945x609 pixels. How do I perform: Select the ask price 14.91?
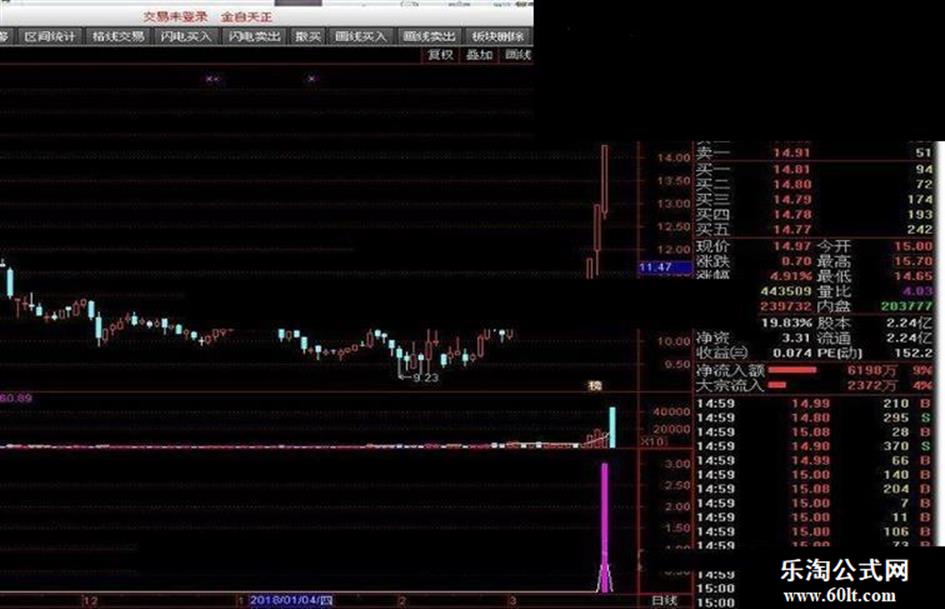pyautogui.click(x=792, y=153)
